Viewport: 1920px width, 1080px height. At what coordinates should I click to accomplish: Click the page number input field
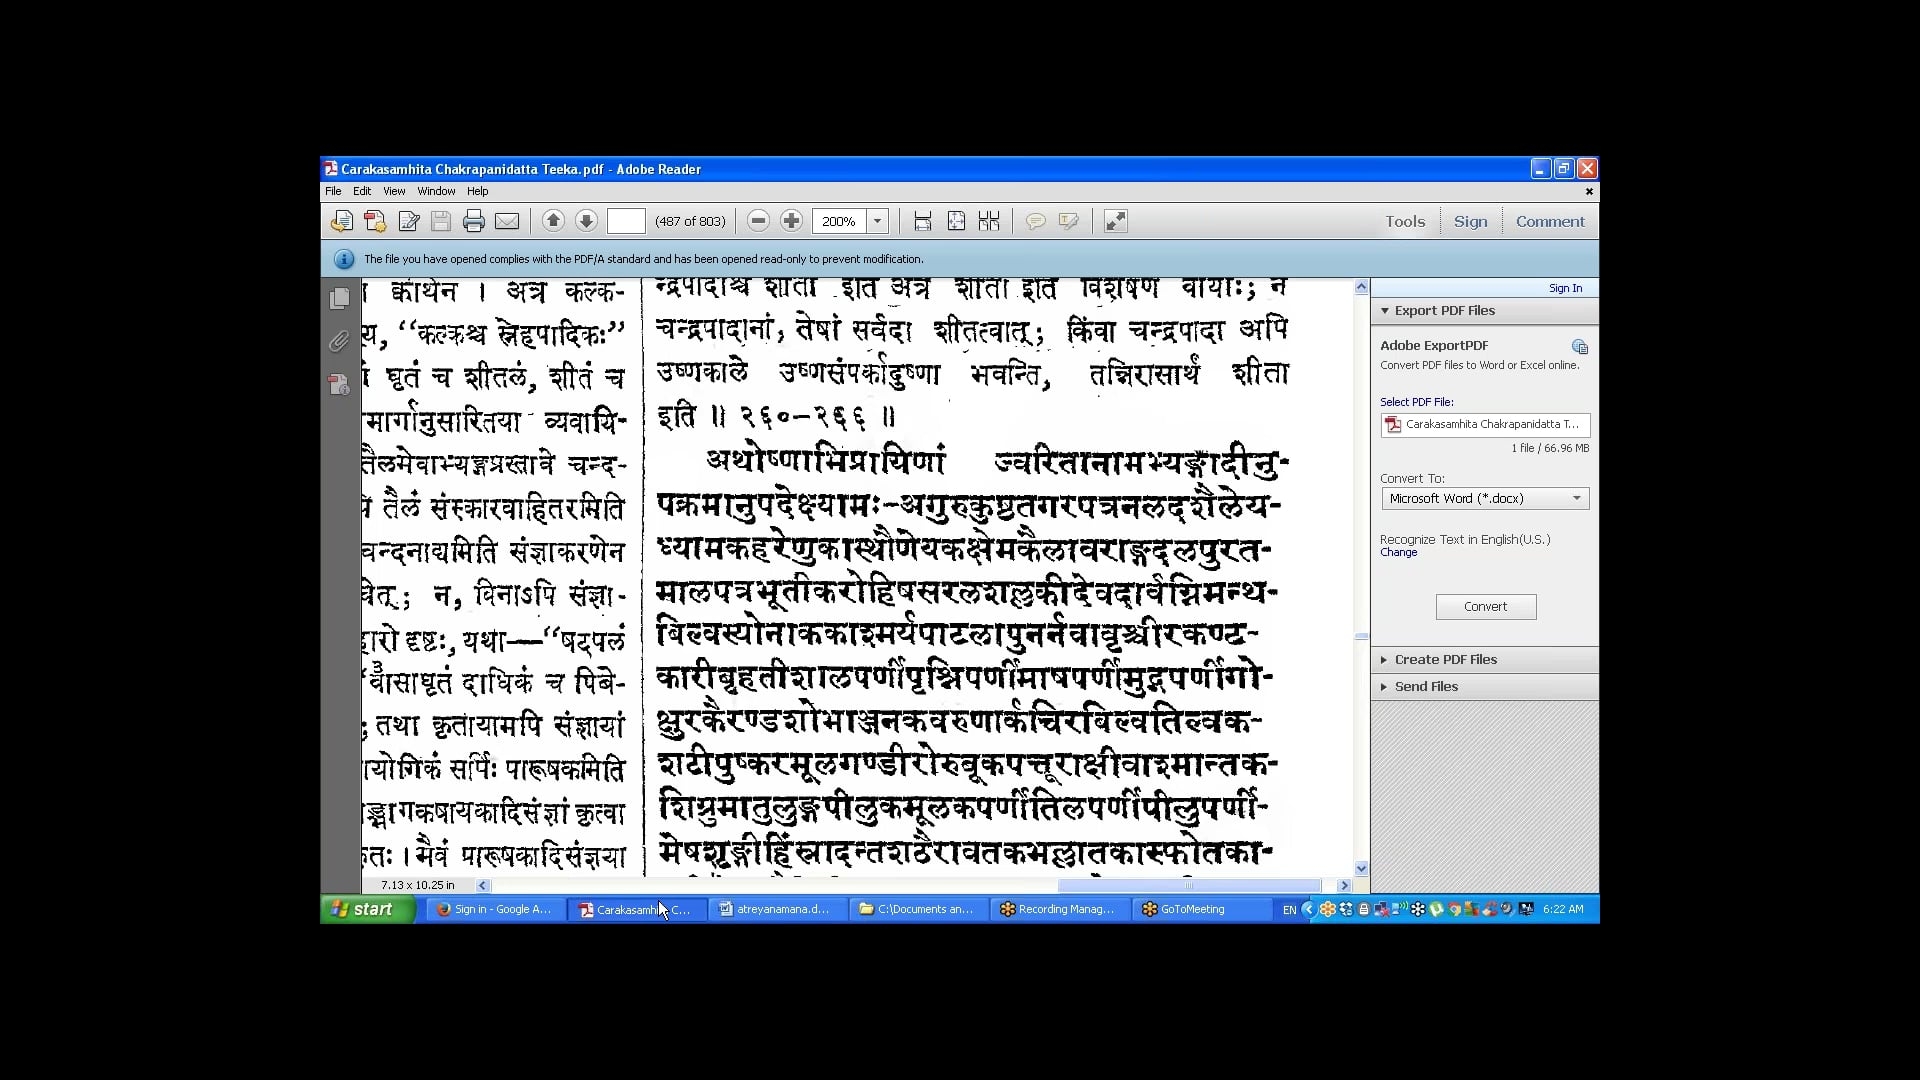[x=626, y=221]
